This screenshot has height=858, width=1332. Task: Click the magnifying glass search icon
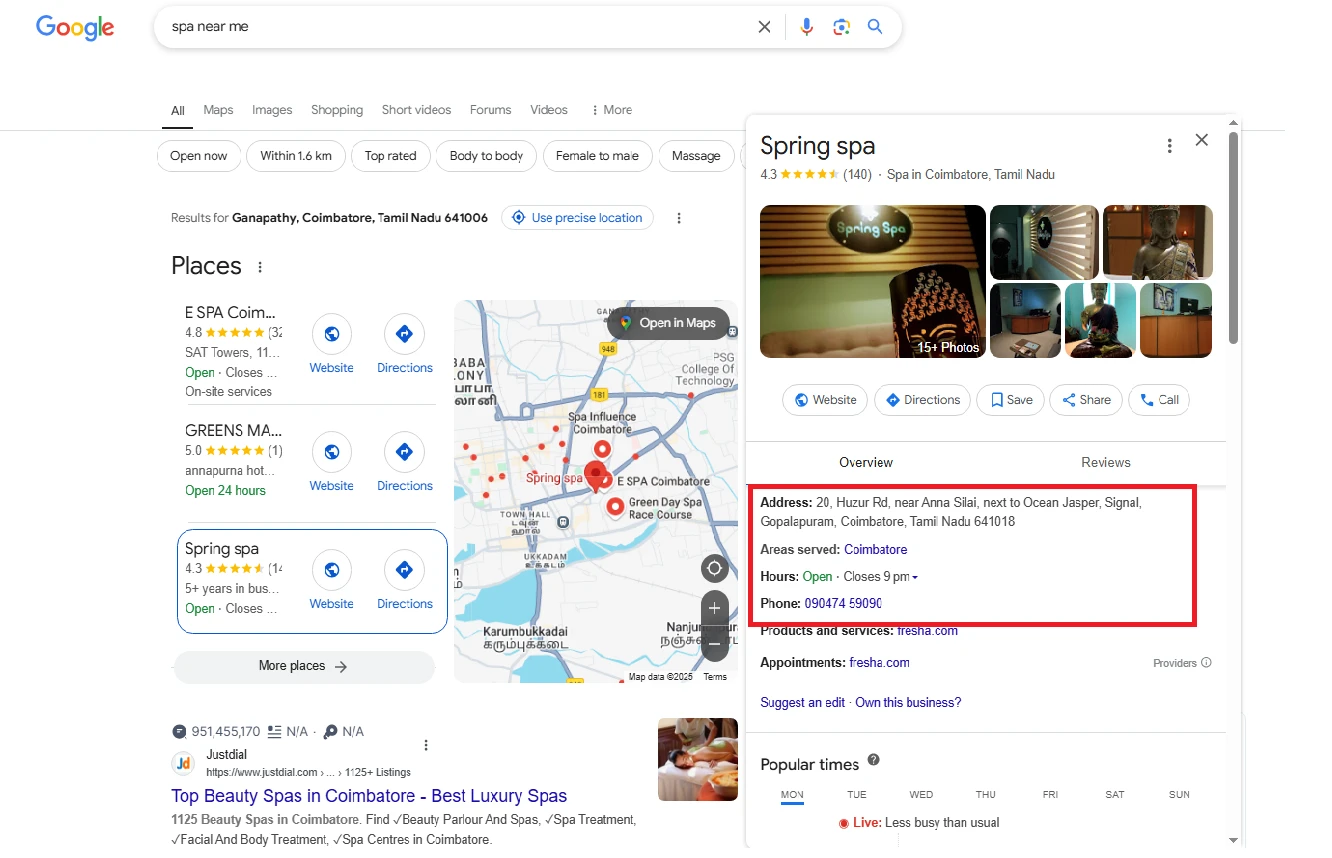pos(875,27)
